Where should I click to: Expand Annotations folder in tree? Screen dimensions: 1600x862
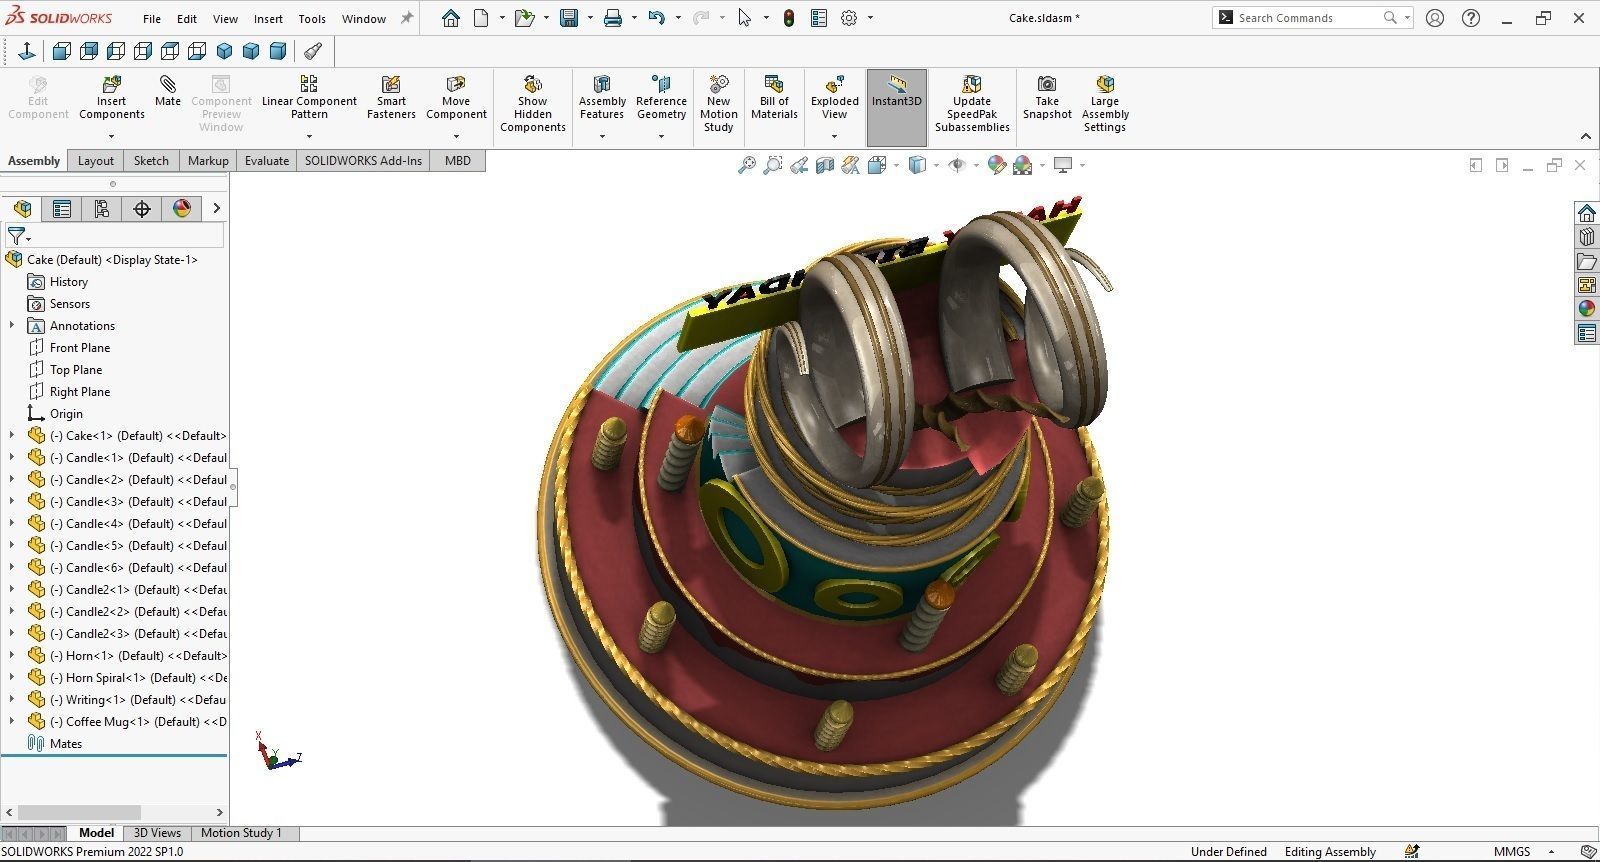tap(12, 325)
